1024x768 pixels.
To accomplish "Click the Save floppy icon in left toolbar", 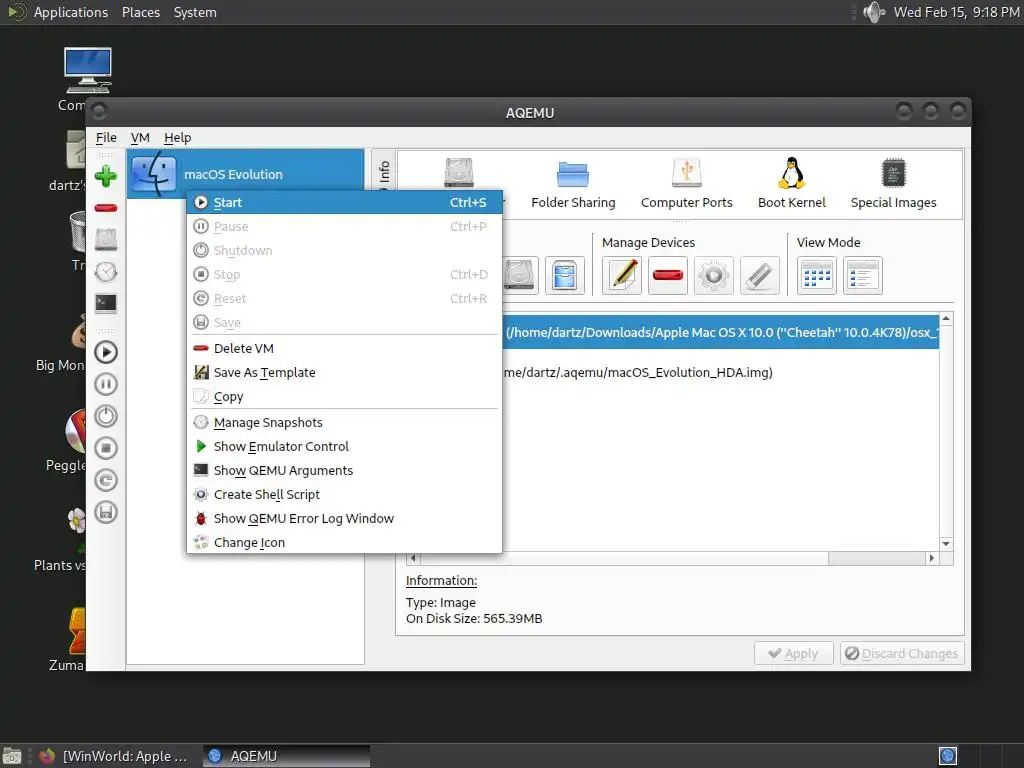I will pos(106,512).
